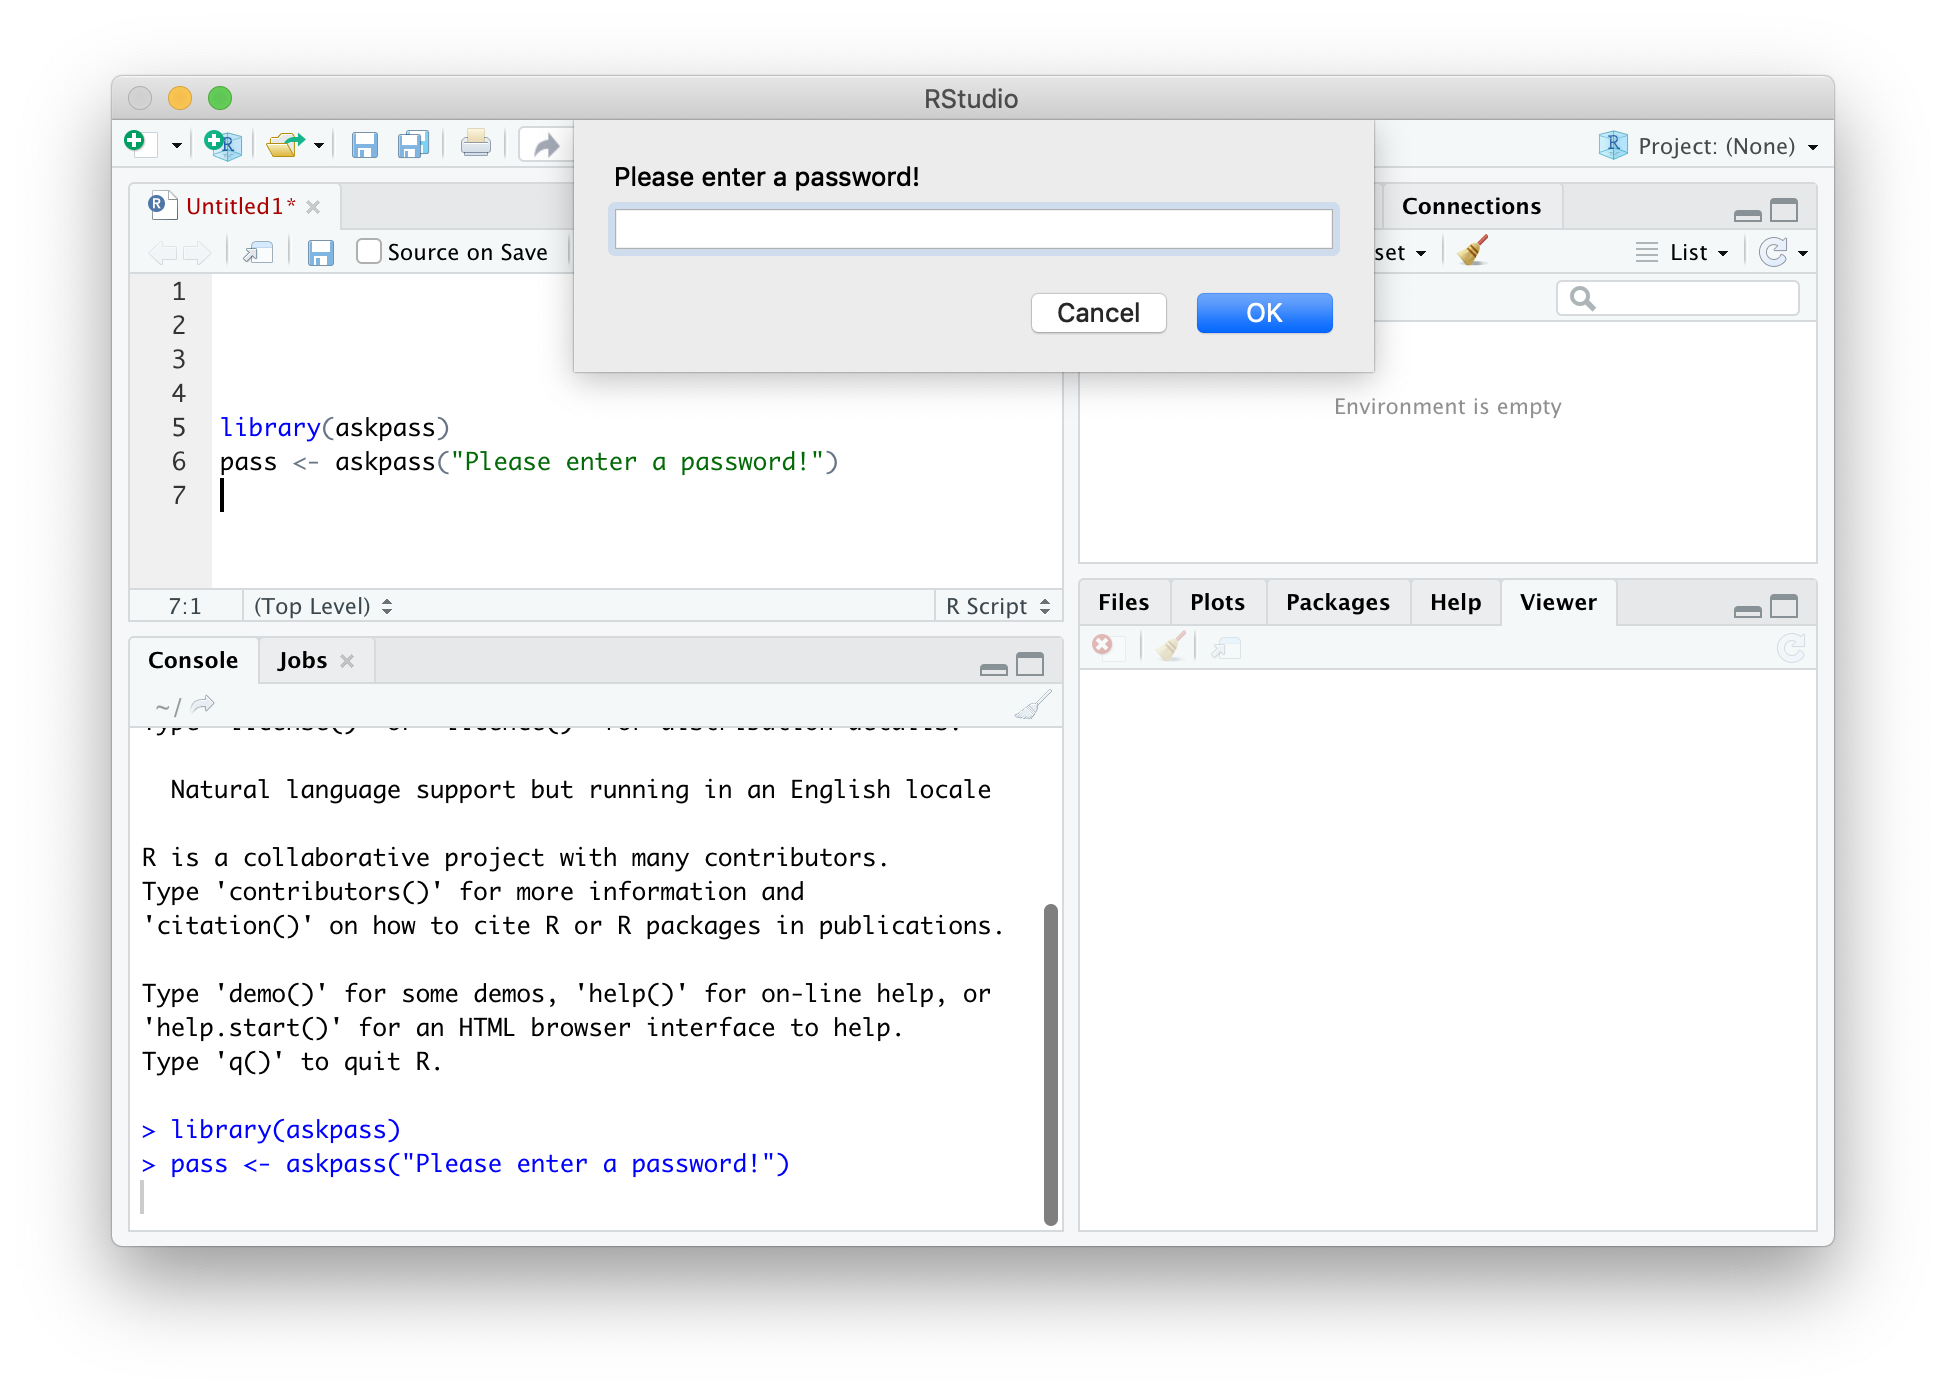Enable the Source on Save checkbox
Viewport: 1946px width, 1394px height.
click(369, 252)
